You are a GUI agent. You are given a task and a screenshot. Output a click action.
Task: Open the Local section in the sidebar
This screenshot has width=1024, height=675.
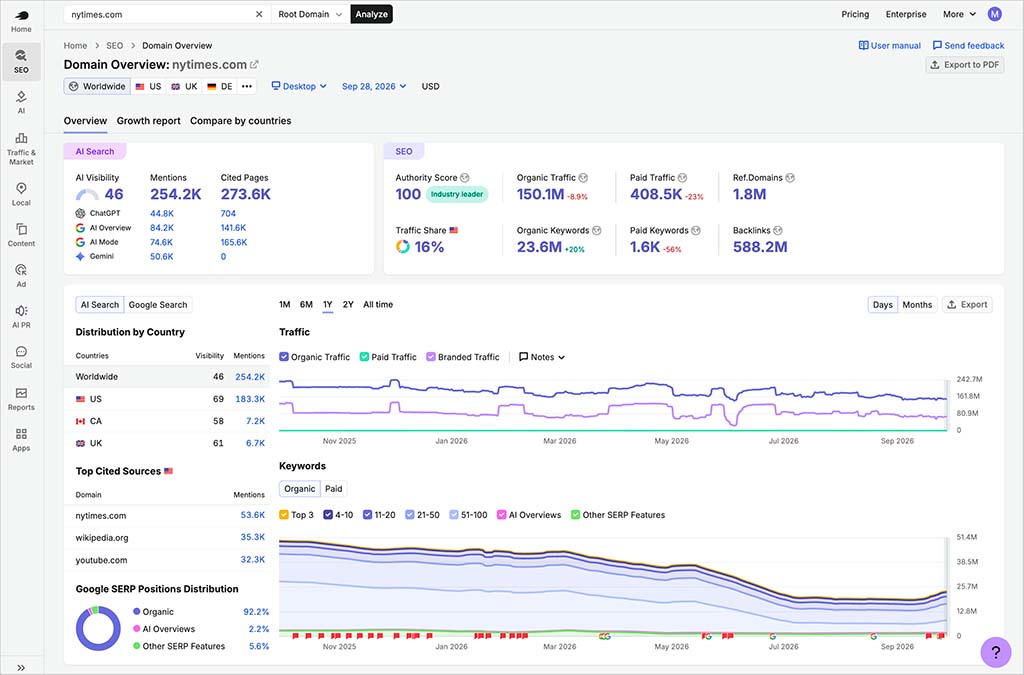click(21, 194)
